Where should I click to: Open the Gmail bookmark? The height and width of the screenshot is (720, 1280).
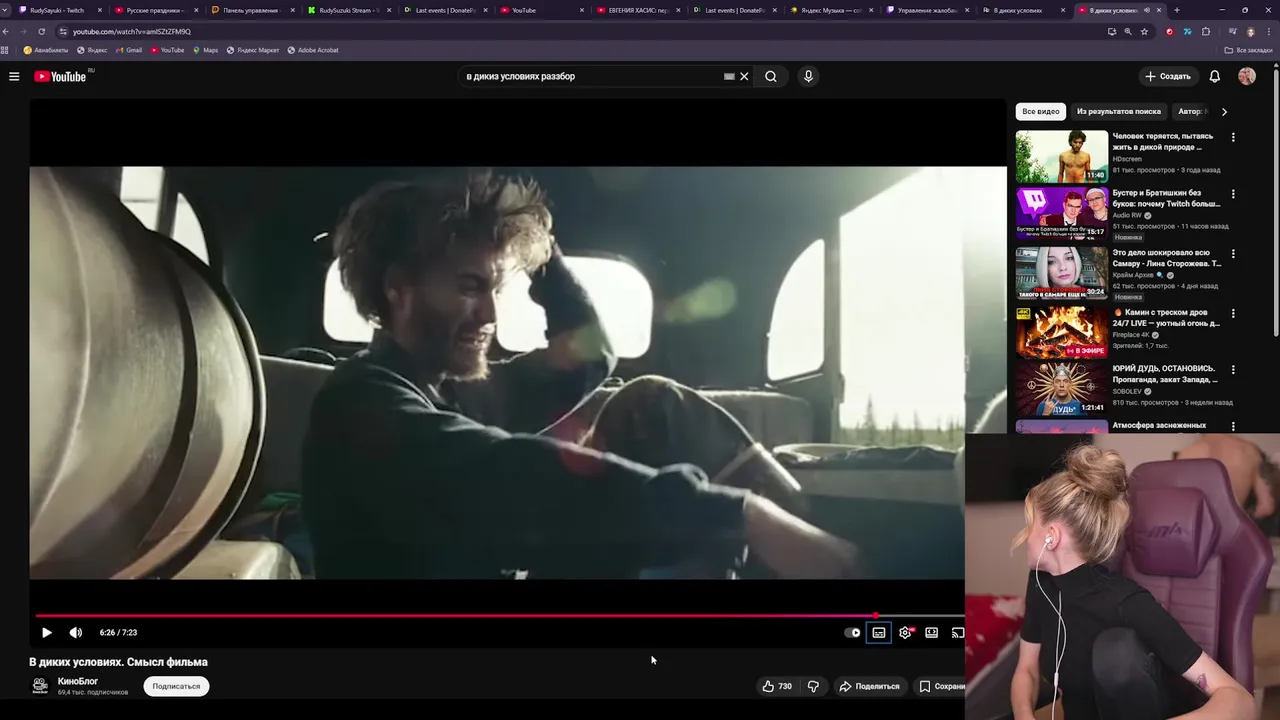128,50
